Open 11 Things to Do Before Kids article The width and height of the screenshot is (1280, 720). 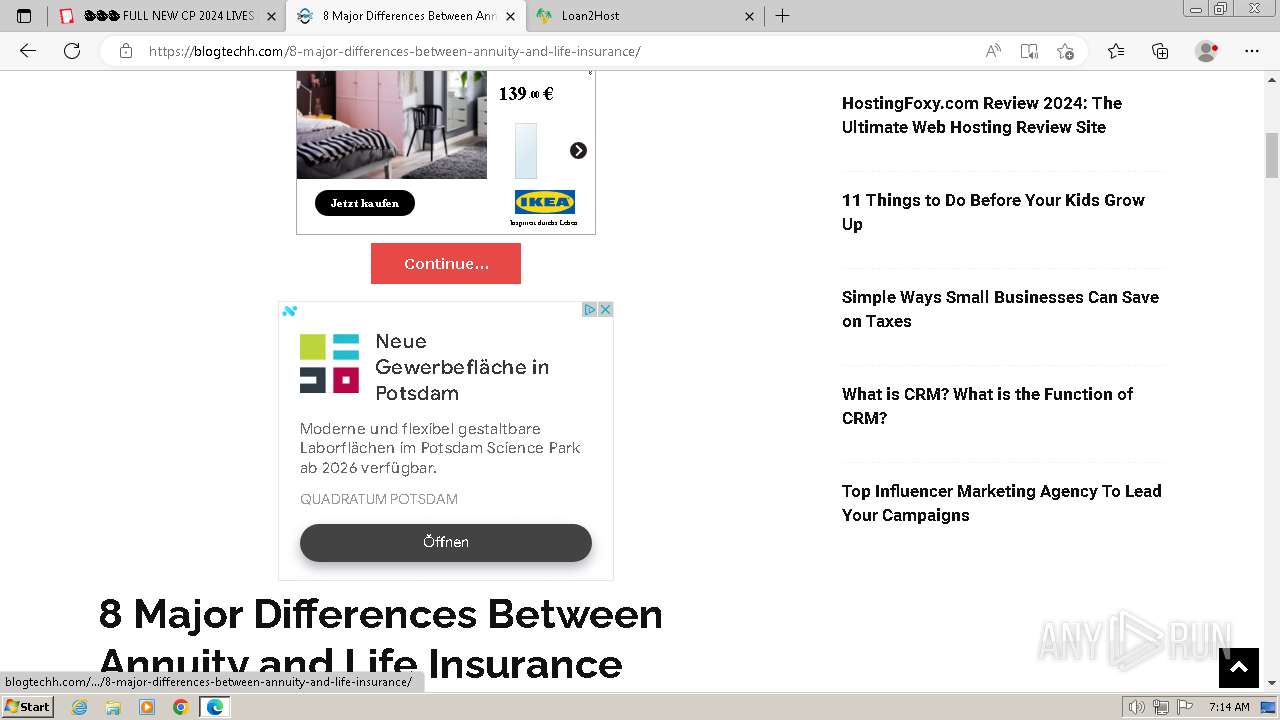tap(993, 212)
